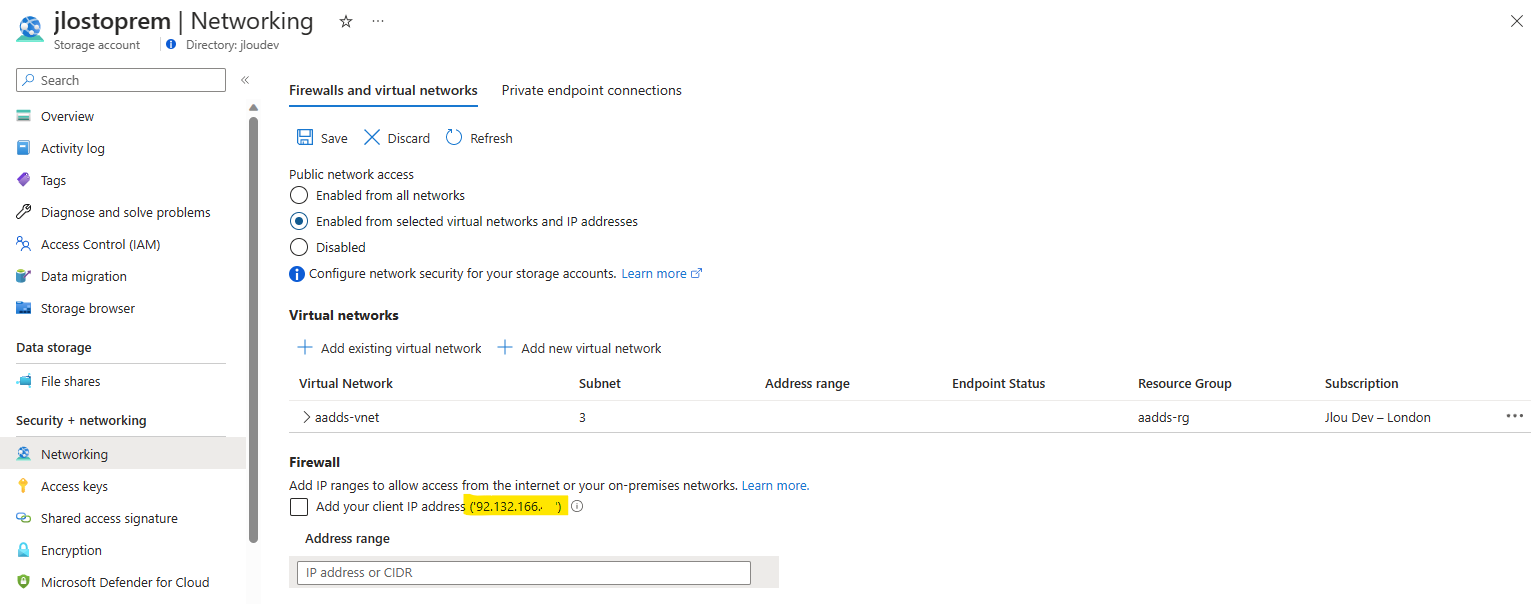Open the row options ellipsis for aadds-vnet
Screen dimensions: 1531x604
pyautogui.click(x=1514, y=416)
